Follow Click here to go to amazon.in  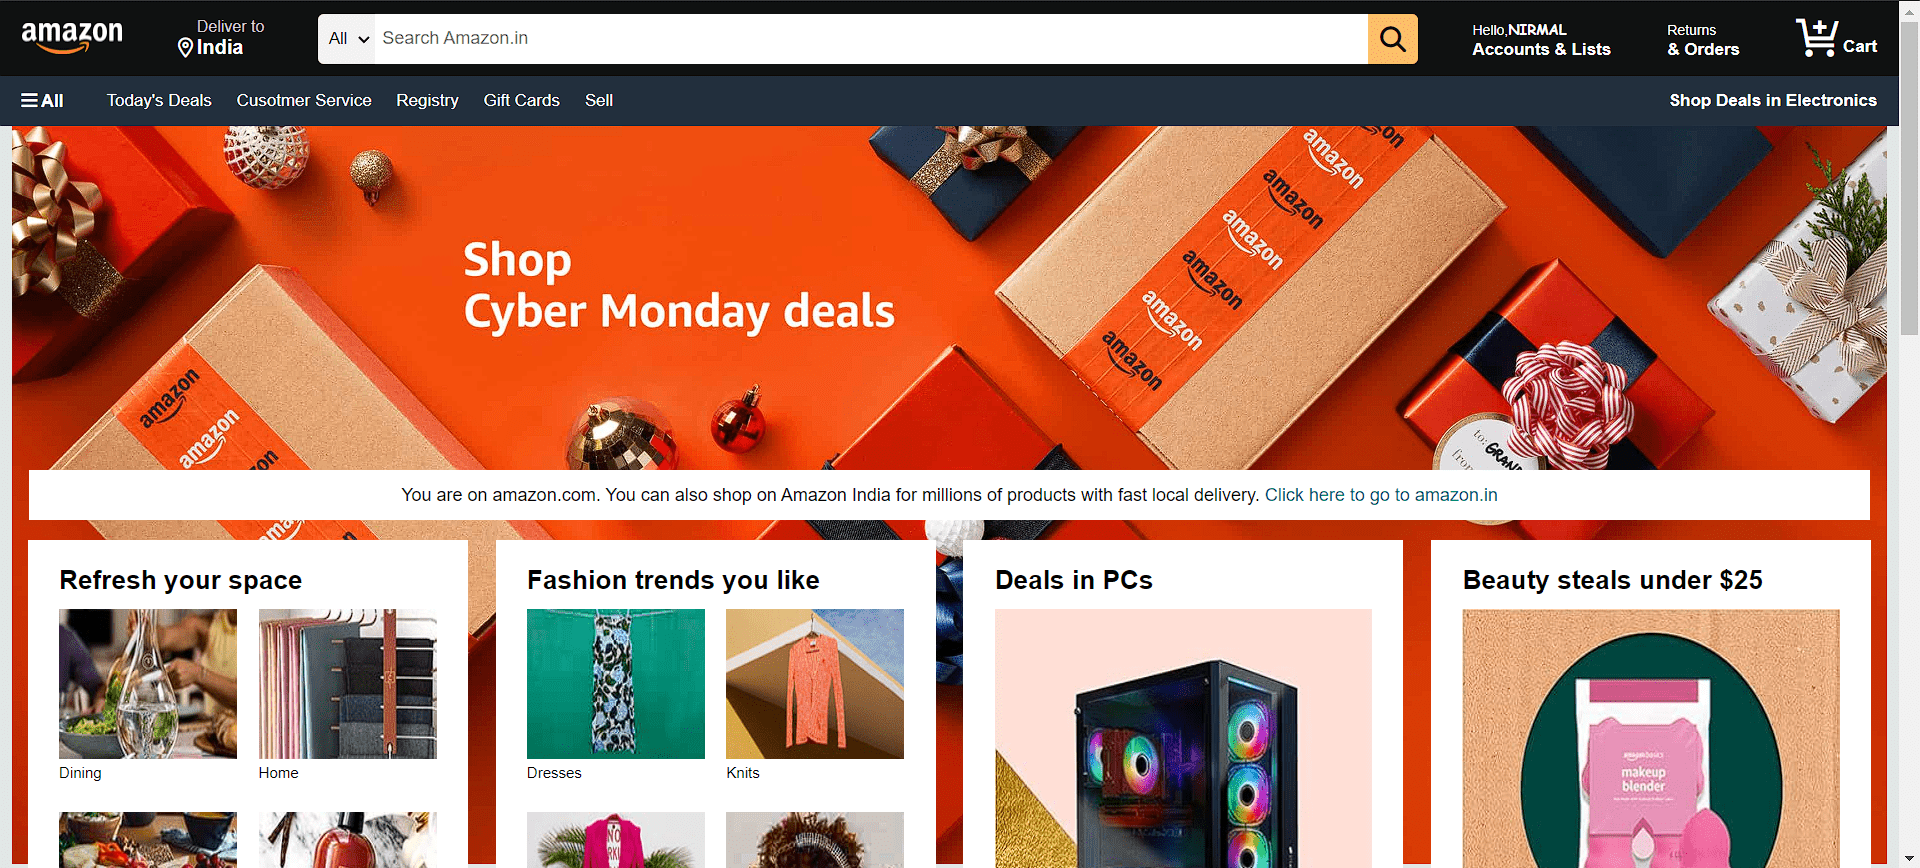pos(1381,495)
